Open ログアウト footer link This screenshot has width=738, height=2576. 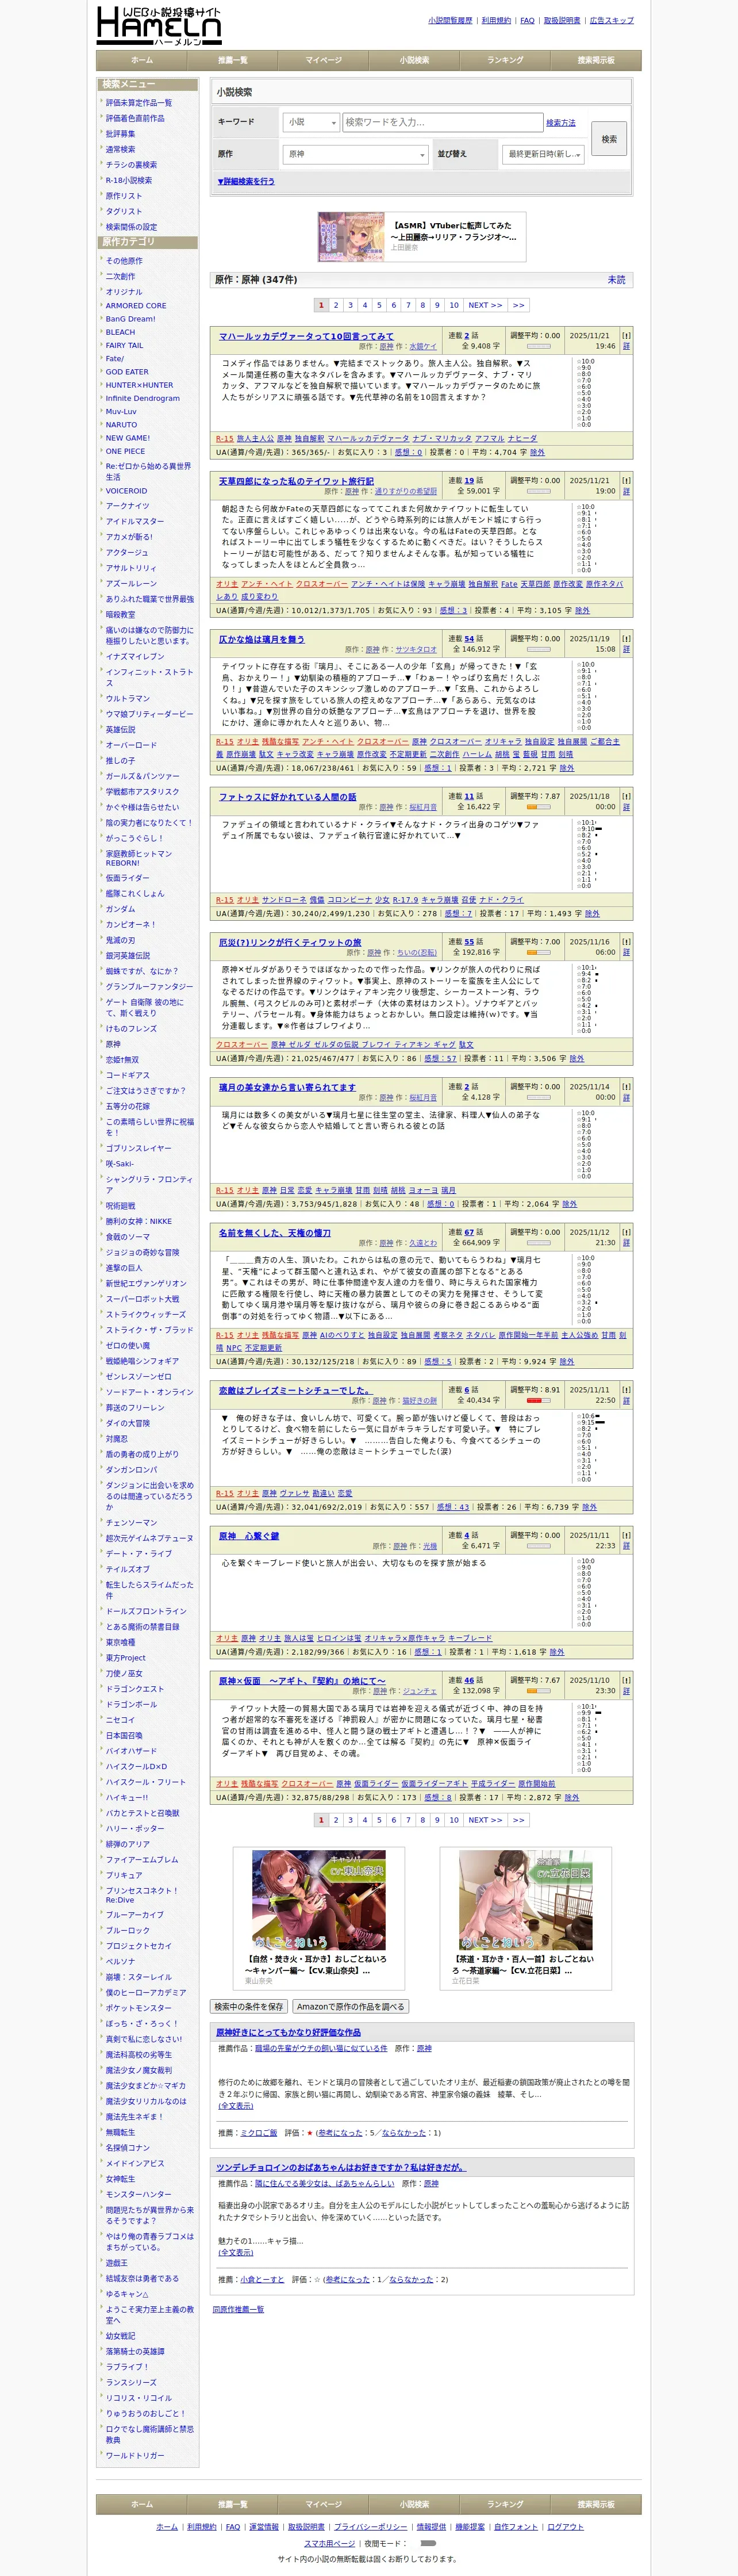tap(566, 2527)
